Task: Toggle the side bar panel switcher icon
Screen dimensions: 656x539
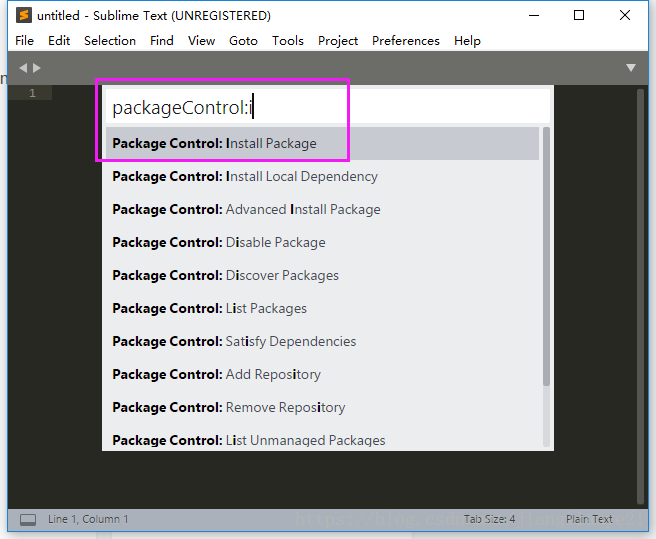Action: point(28,520)
